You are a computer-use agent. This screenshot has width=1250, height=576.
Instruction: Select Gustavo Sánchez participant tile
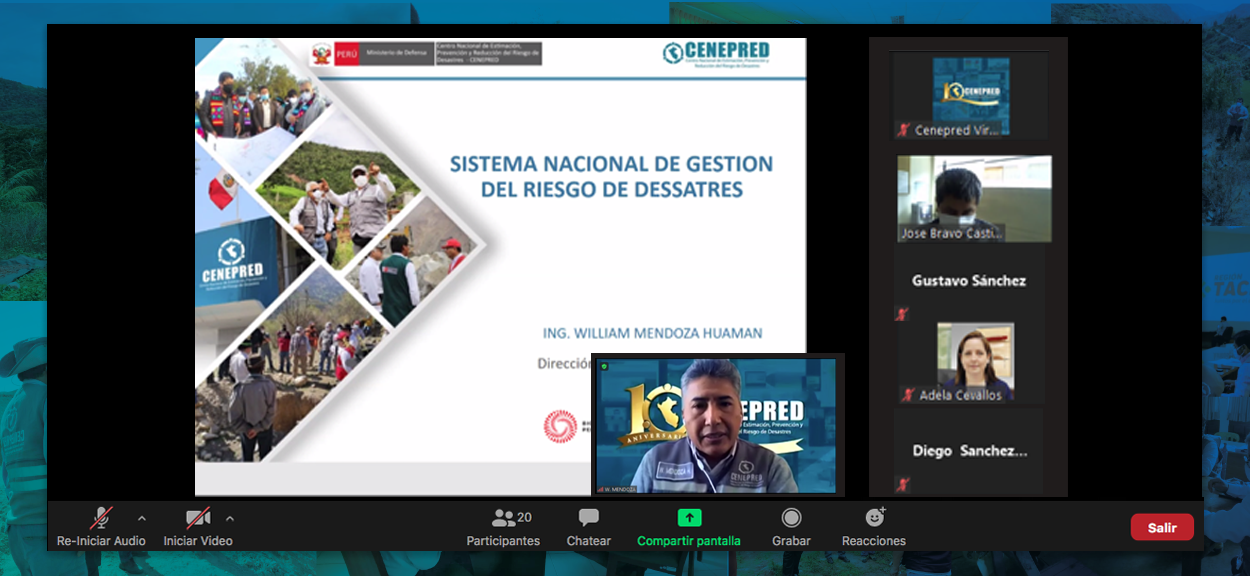coord(969,285)
